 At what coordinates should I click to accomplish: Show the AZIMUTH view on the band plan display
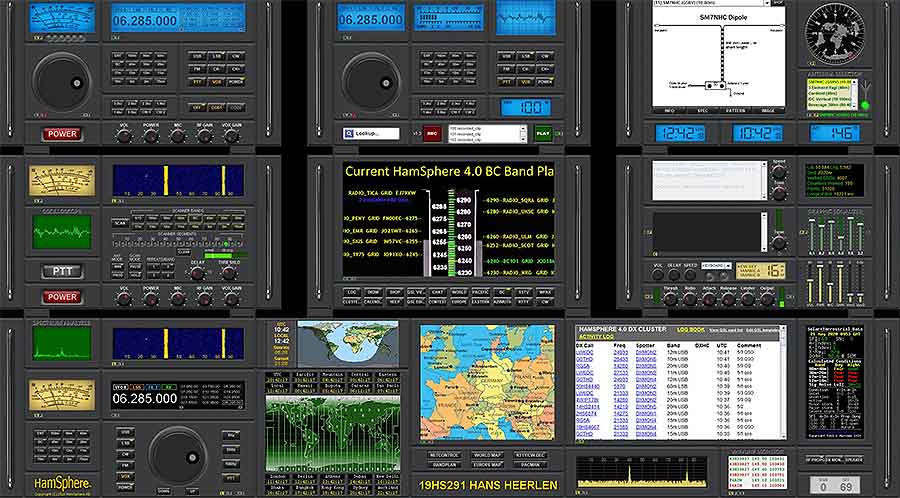click(502, 301)
